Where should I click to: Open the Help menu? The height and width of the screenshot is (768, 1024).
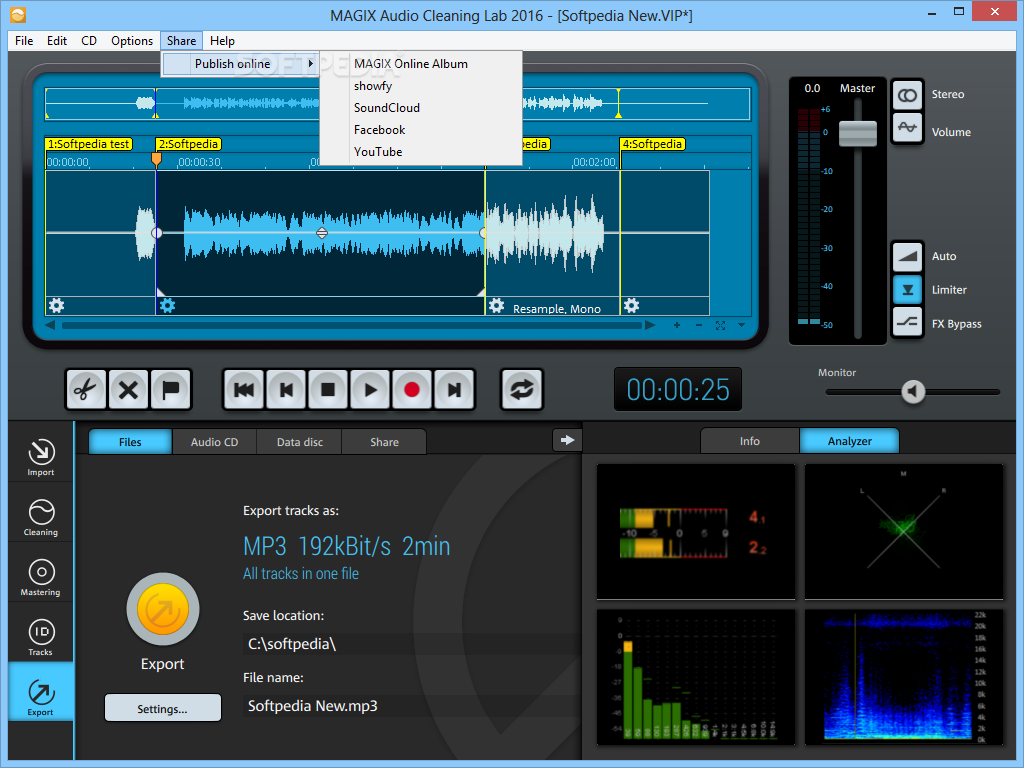point(222,40)
